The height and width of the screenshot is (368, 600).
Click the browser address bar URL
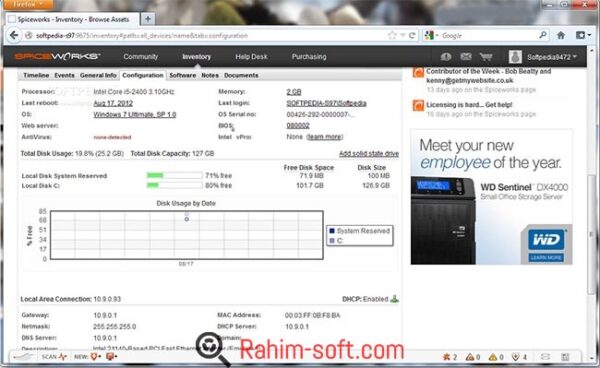142,36
